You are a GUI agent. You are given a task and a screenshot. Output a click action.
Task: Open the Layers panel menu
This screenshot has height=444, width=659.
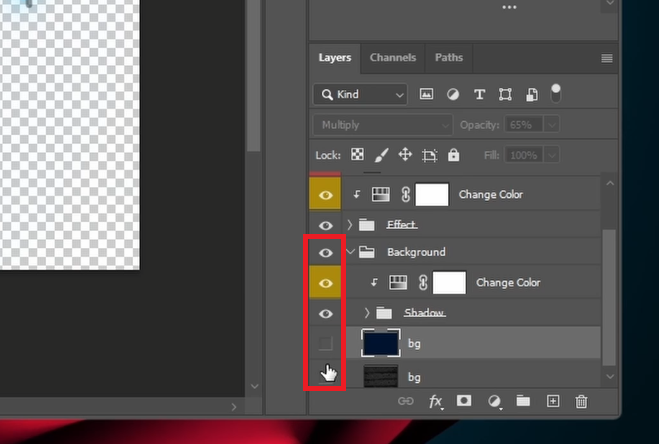(606, 58)
